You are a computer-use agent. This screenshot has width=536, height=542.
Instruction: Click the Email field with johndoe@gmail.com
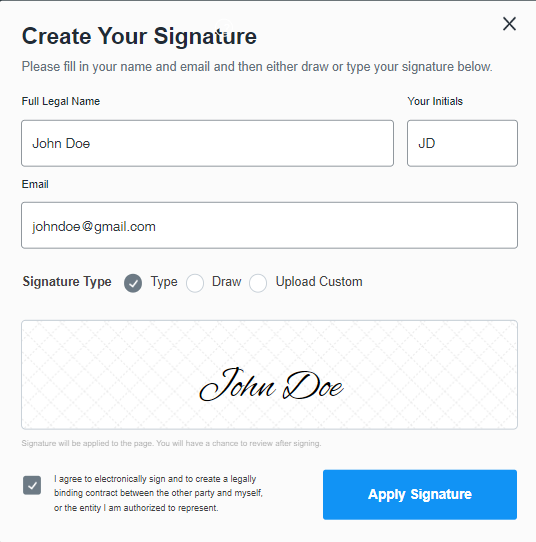click(x=269, y=225)
